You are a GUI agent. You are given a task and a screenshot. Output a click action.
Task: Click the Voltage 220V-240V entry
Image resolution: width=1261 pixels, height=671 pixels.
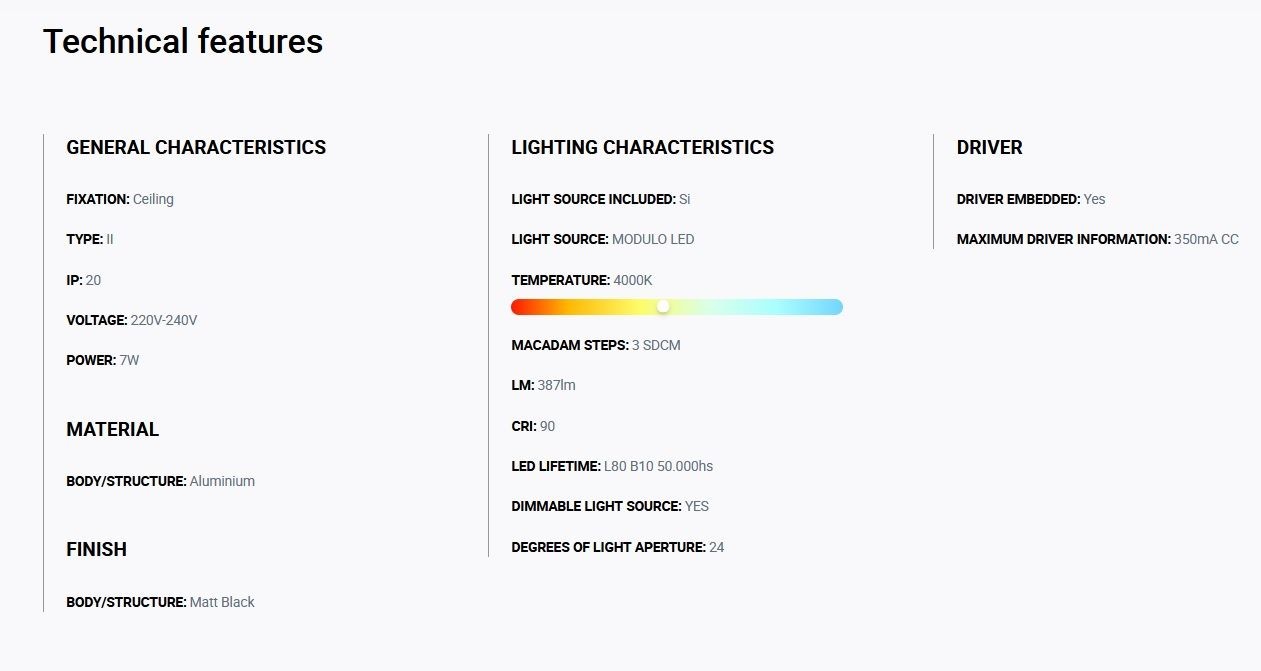tap(132, 320)
